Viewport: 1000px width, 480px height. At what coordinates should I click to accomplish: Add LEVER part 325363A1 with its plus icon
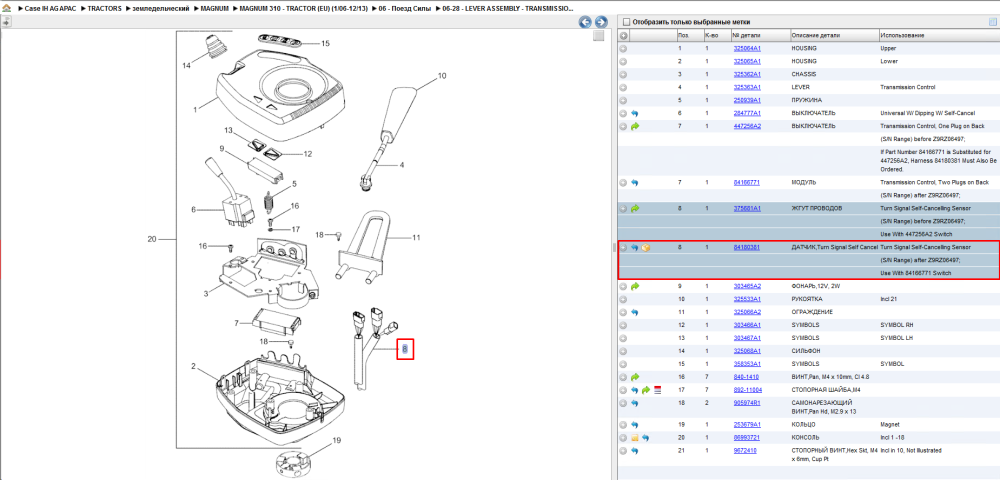[x=624, y=87]
